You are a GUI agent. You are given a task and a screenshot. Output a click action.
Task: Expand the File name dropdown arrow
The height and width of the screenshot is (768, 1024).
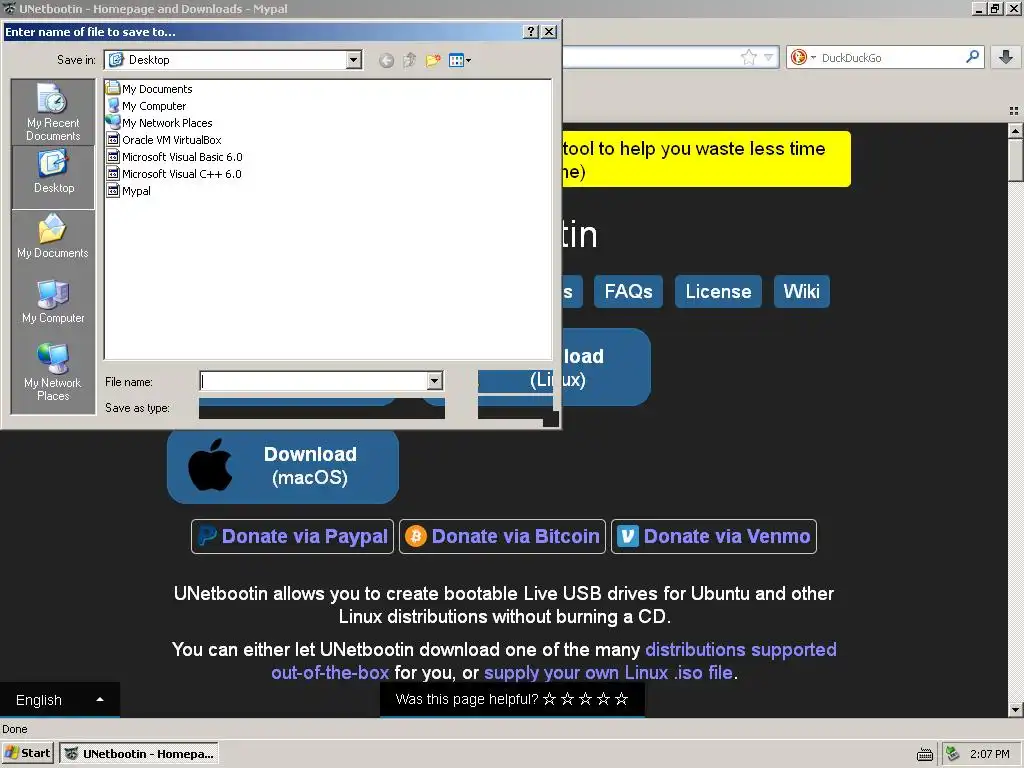[x=434, y=381]
